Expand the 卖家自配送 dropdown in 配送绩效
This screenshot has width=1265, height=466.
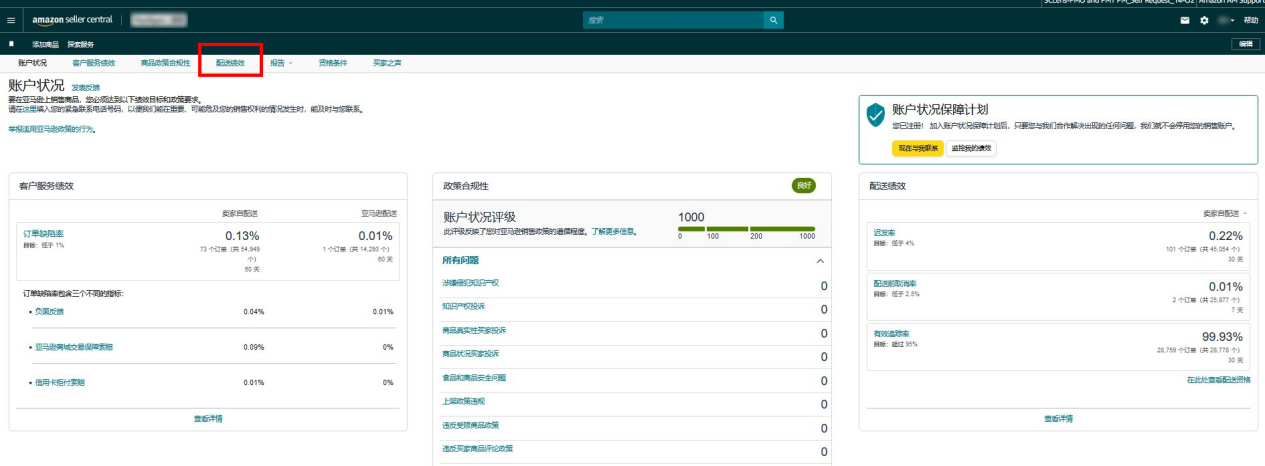tap(1227, 214)
